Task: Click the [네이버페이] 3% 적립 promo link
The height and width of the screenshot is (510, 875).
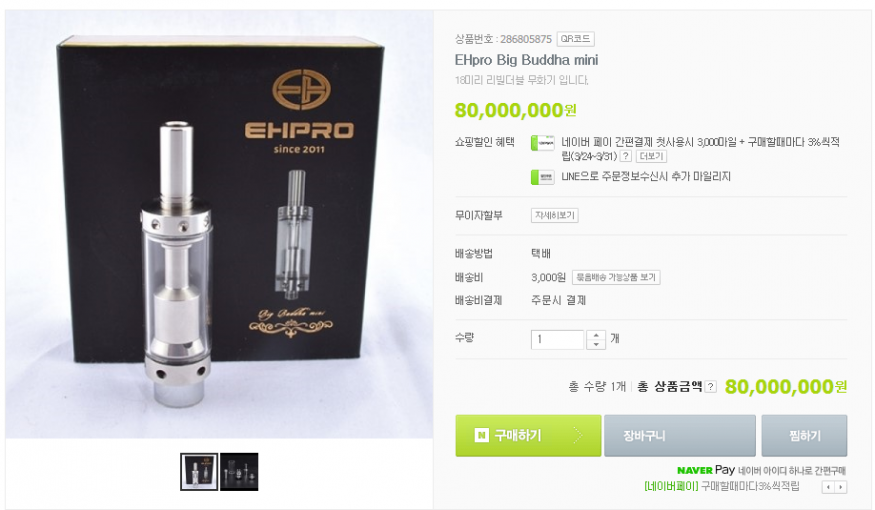Action: click(722, 486)
